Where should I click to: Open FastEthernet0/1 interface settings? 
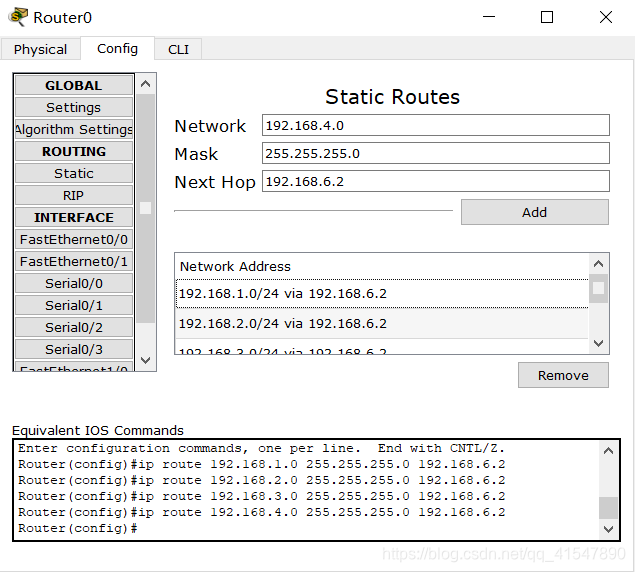pyautogui.click(x=74, y=261)
